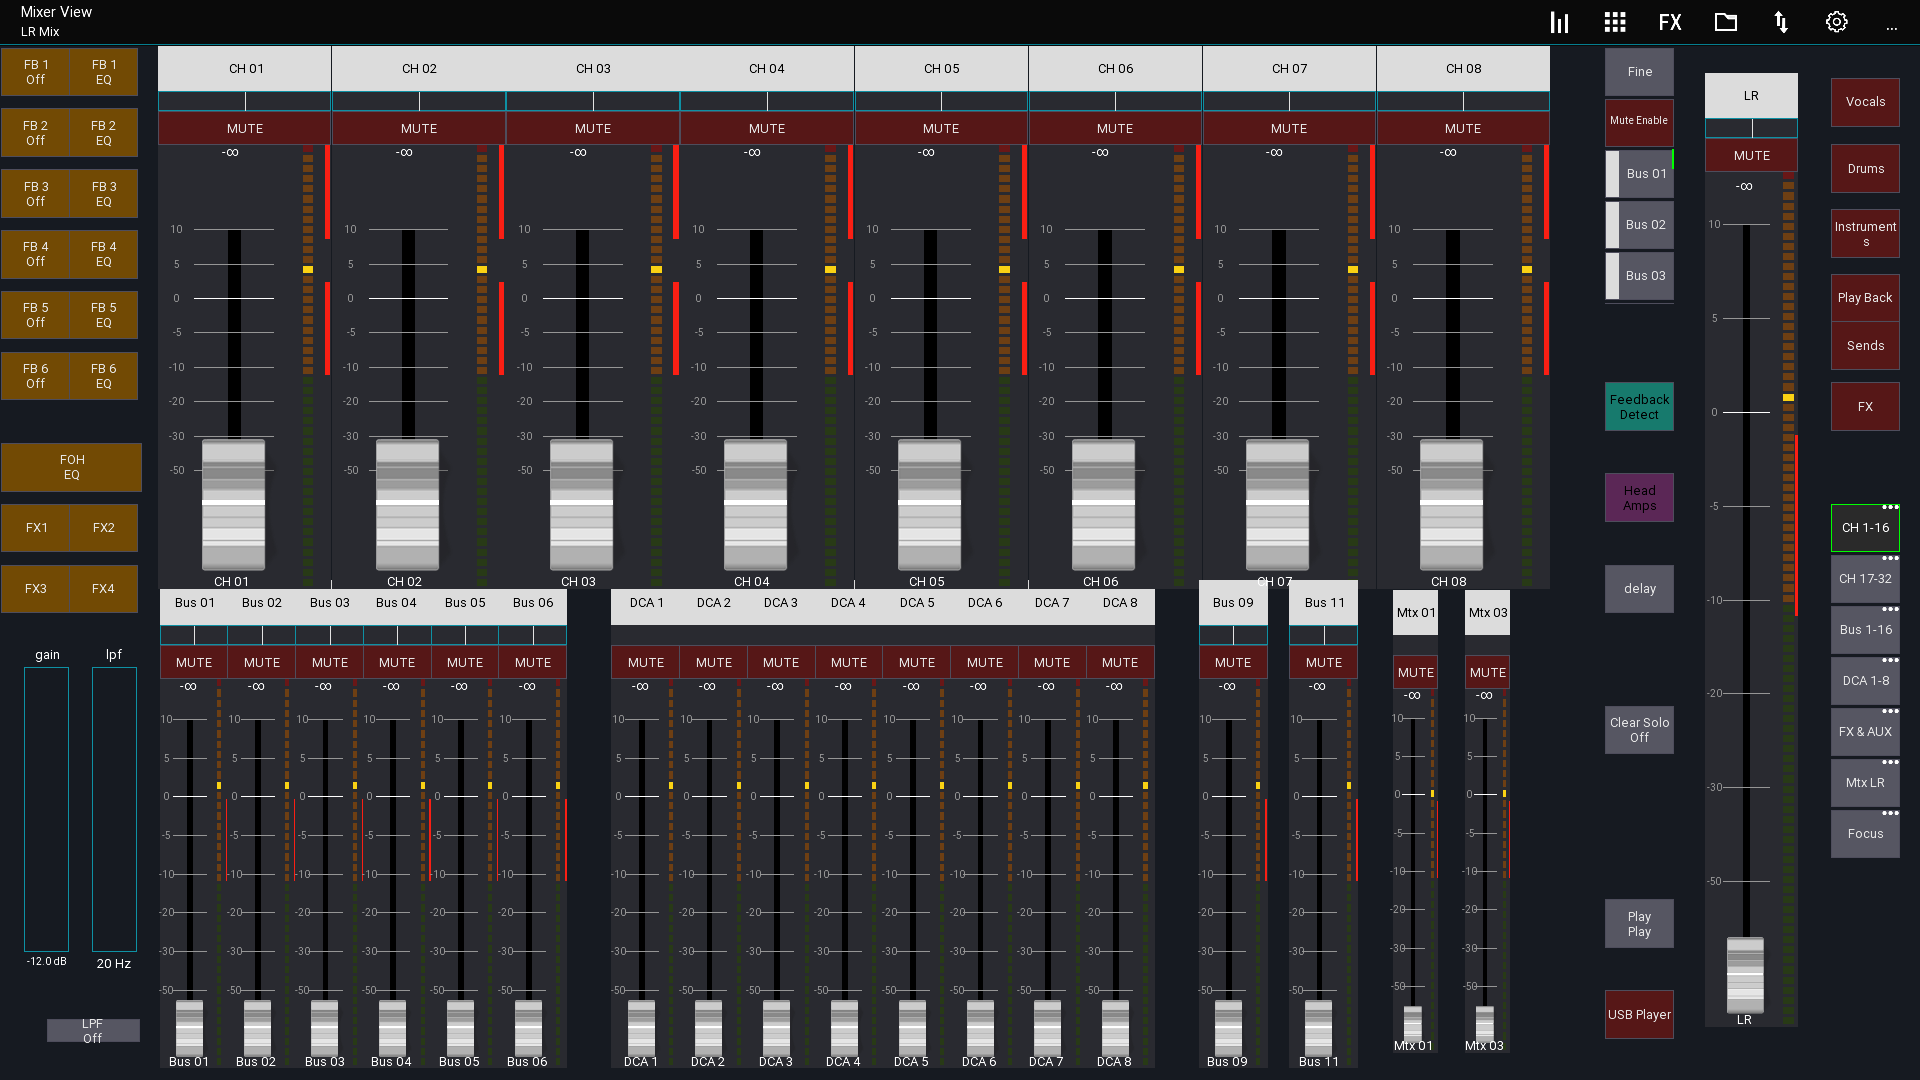Screen dimensions: 1920x1080
Task: Mute channel CH 01
Action: pos(245,129)
